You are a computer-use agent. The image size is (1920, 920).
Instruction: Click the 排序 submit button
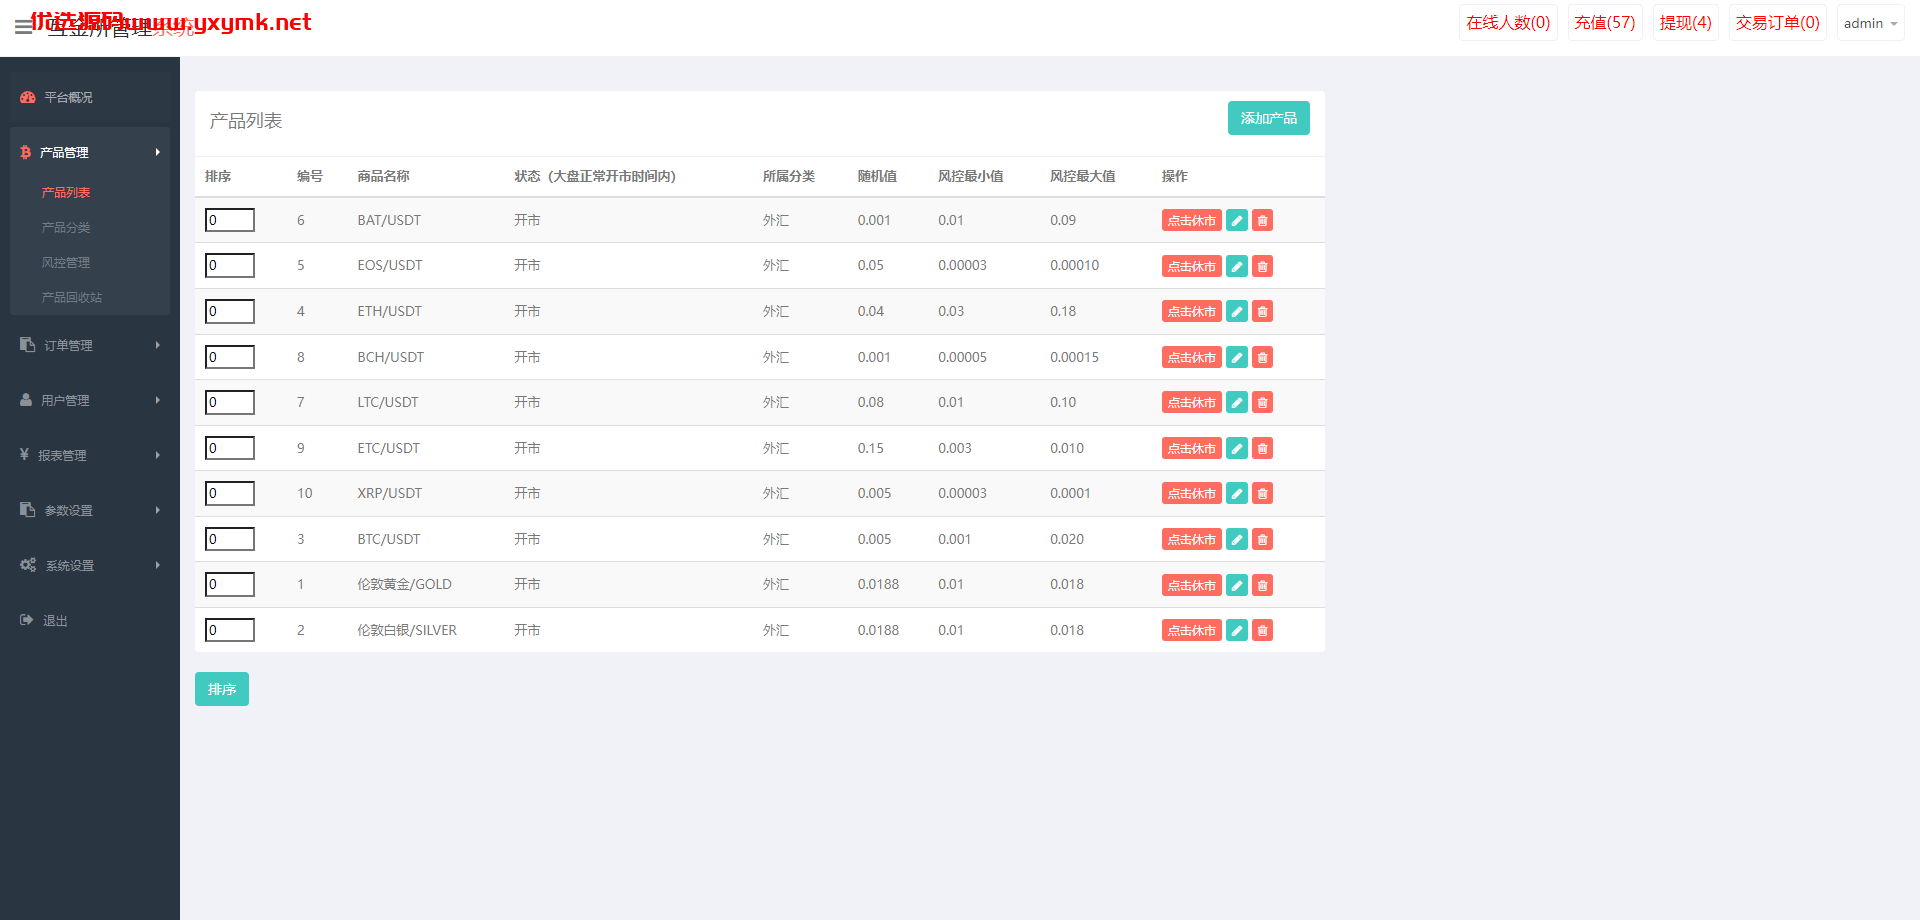point(222,689)
